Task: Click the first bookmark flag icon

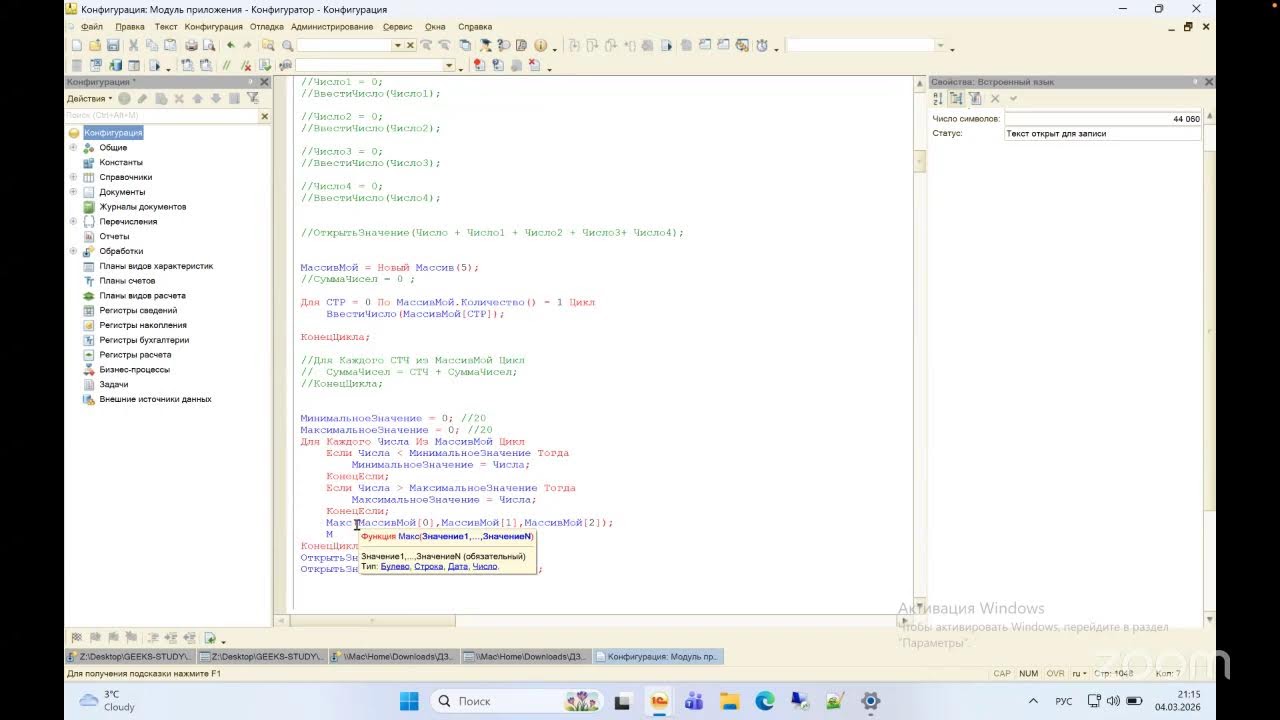Action: click(x=76, y=638)
